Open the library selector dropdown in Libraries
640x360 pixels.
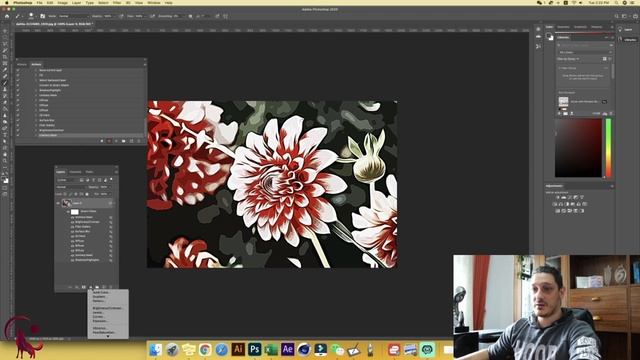pos(585,52)
